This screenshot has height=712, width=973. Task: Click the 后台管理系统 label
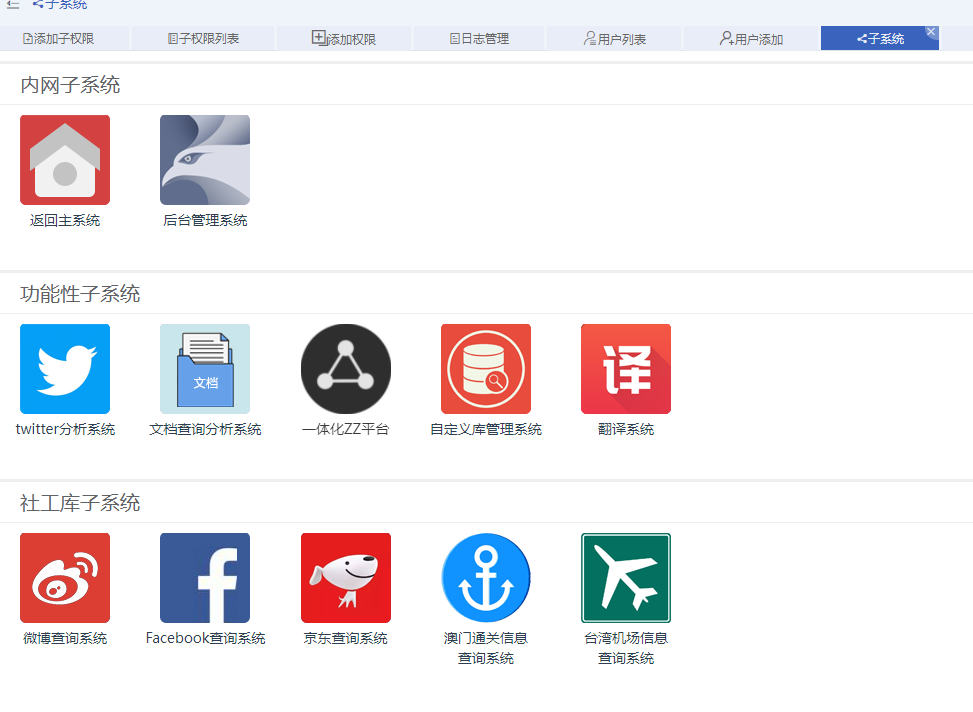click(x=205, y=220)
